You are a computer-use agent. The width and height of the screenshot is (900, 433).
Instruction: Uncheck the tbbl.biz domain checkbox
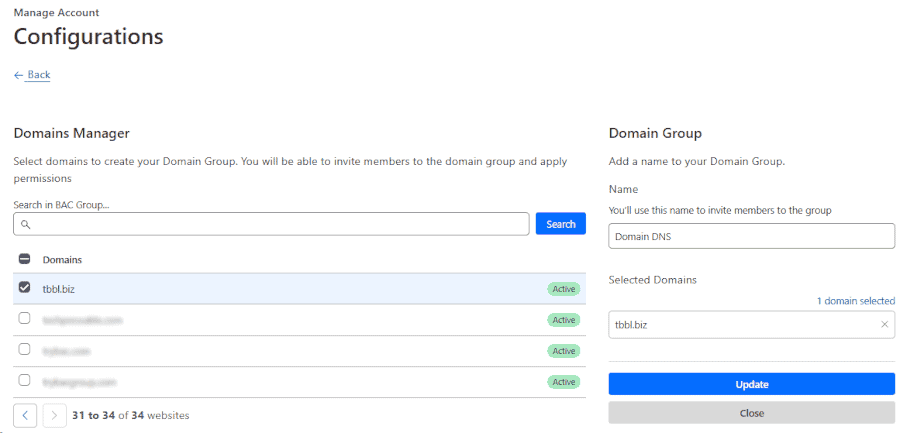(25, 288)
